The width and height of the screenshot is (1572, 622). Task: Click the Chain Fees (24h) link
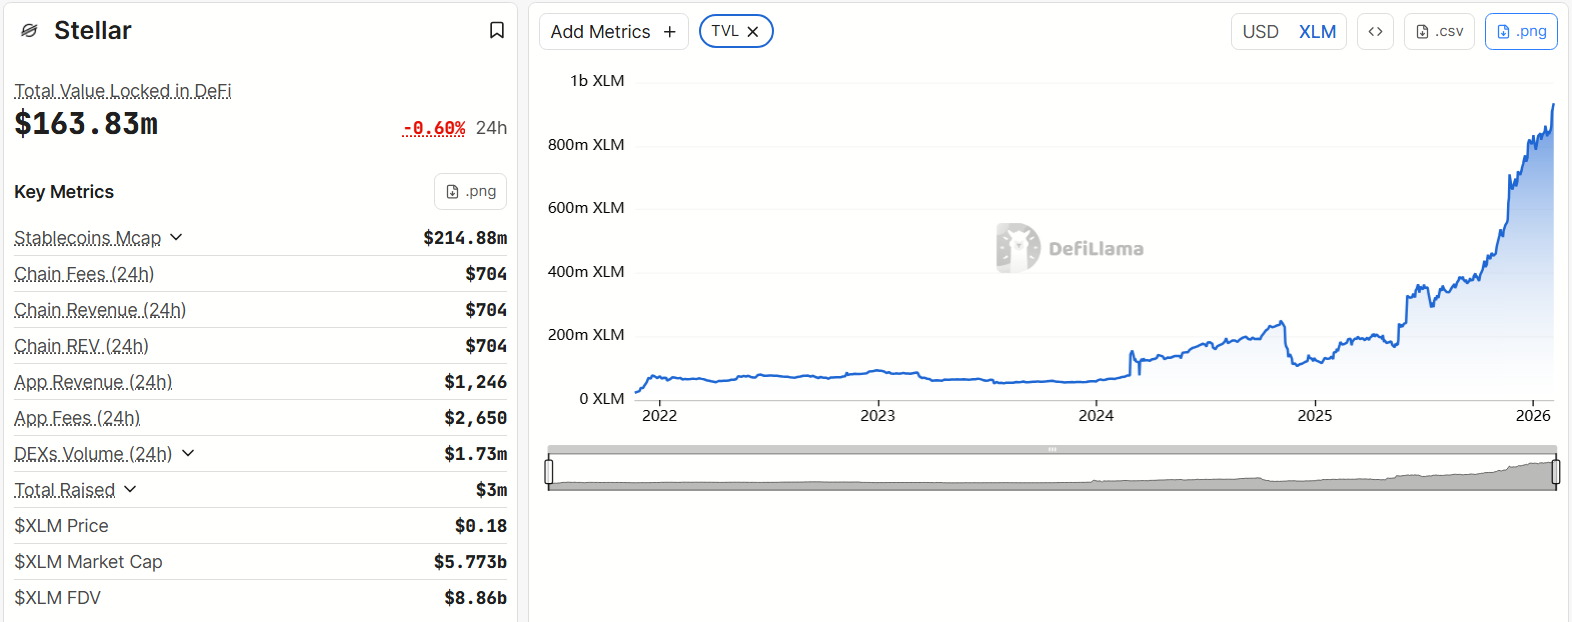(84, 273)
